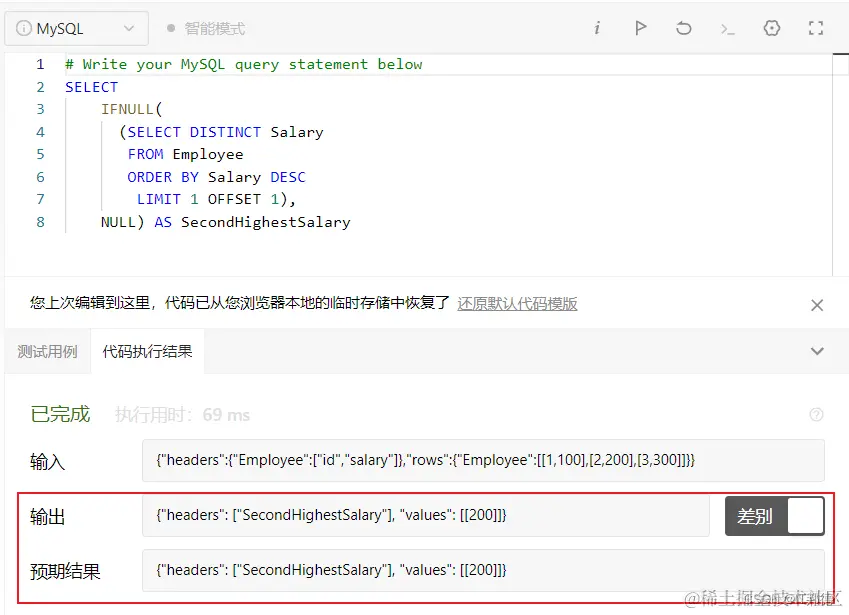Click the SecondHighestSalary alias in the code
Image resolution: width=849 pixels, height=615 pixels.
pos(266,222)
